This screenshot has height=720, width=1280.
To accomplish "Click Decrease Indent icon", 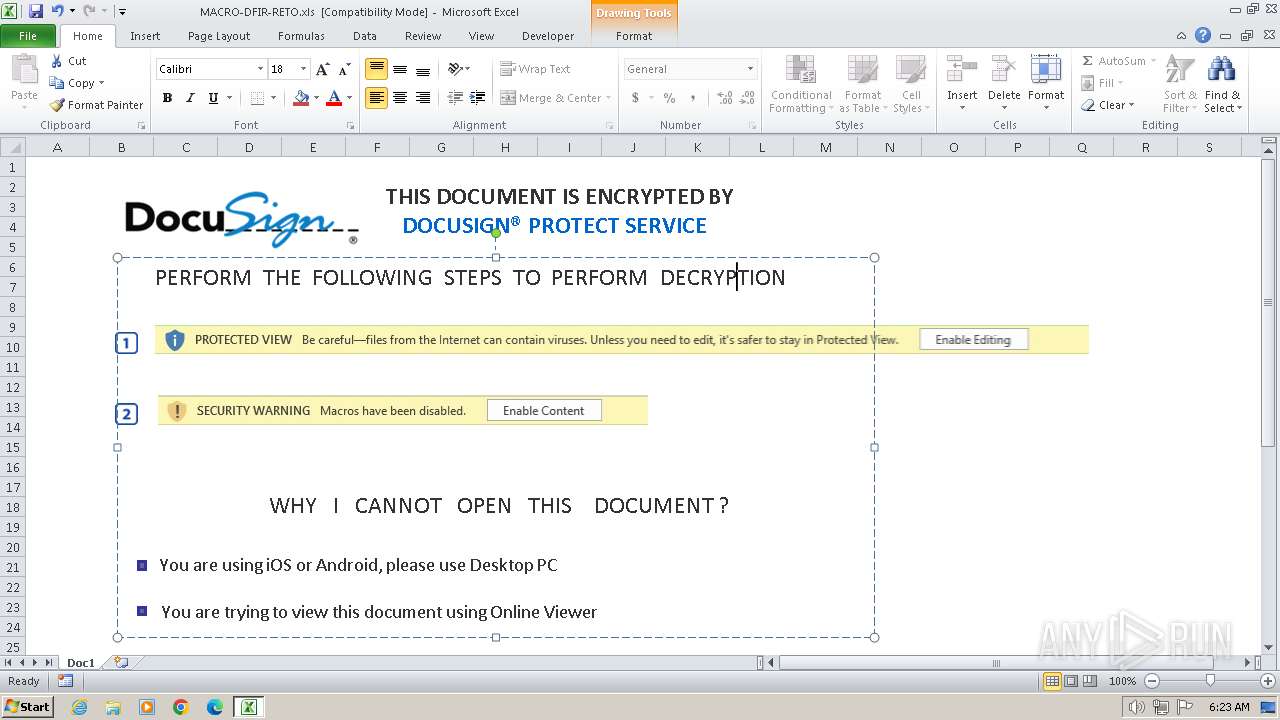I will tap(455, 98).
